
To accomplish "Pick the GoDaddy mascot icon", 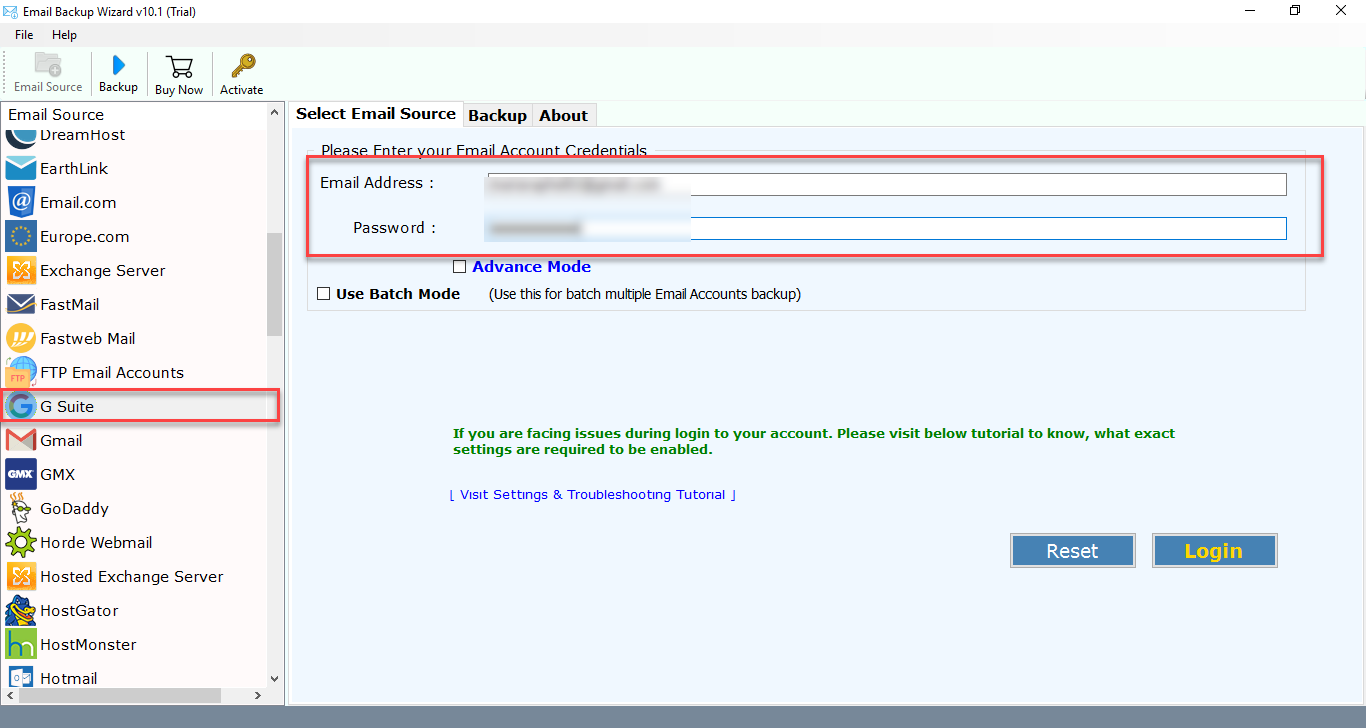I will click(x=21, y=509).
